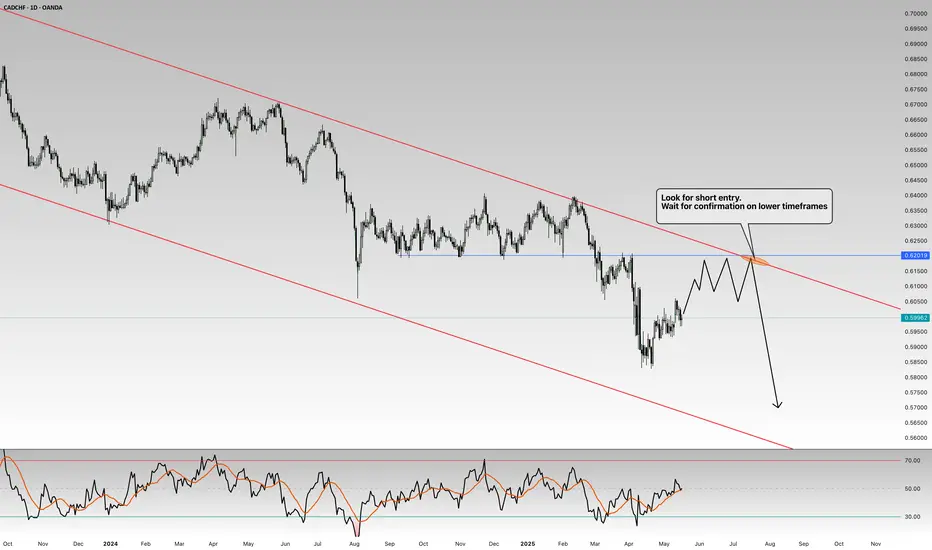
Task: Click the RSI 70.00 level label
Action: [912, 460]
